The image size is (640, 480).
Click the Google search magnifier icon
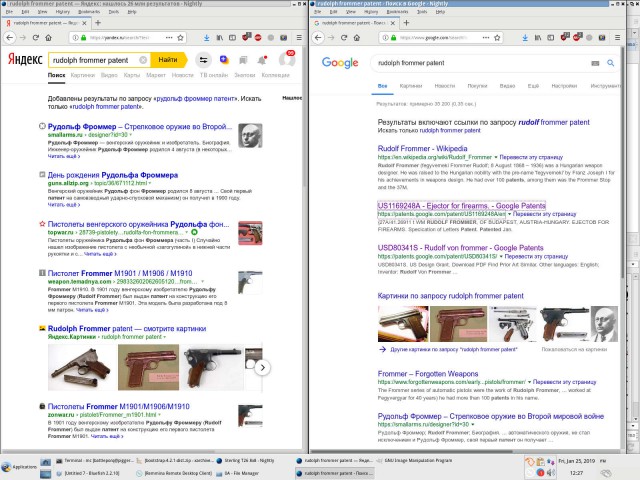tap(611, 63)
